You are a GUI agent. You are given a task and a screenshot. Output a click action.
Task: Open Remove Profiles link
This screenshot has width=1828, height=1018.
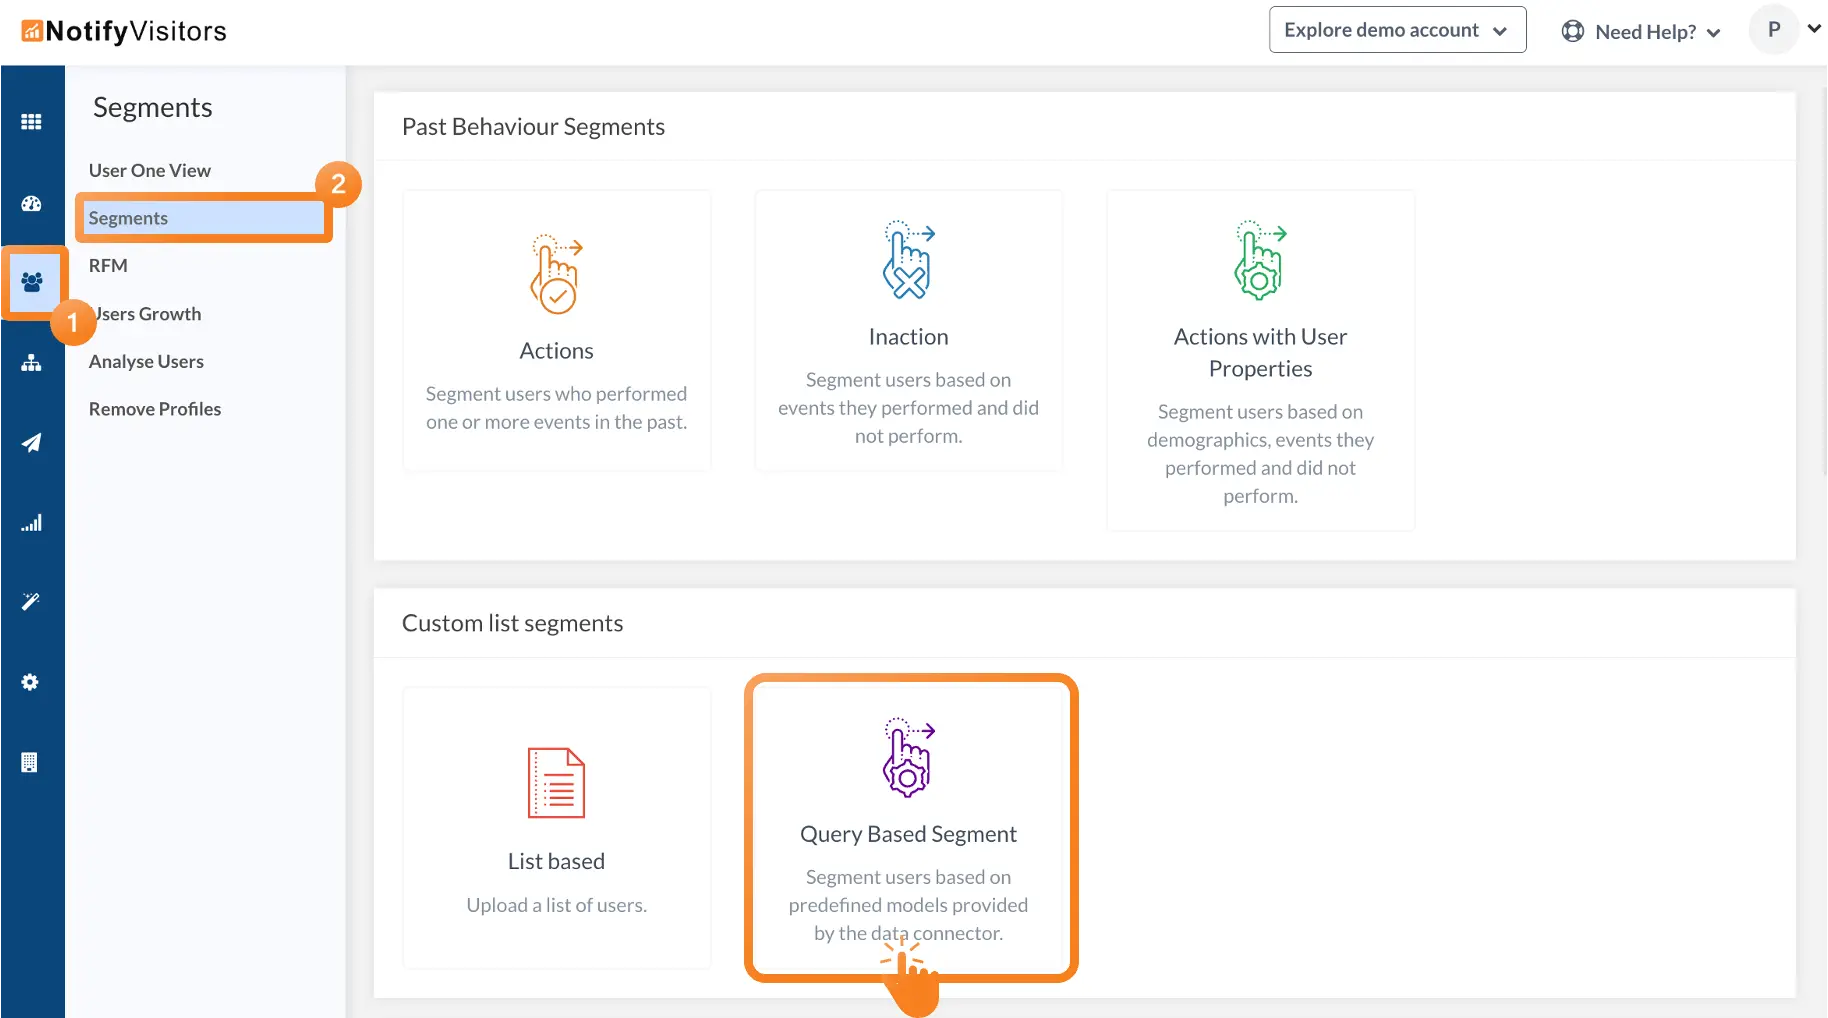pos(155,409)
